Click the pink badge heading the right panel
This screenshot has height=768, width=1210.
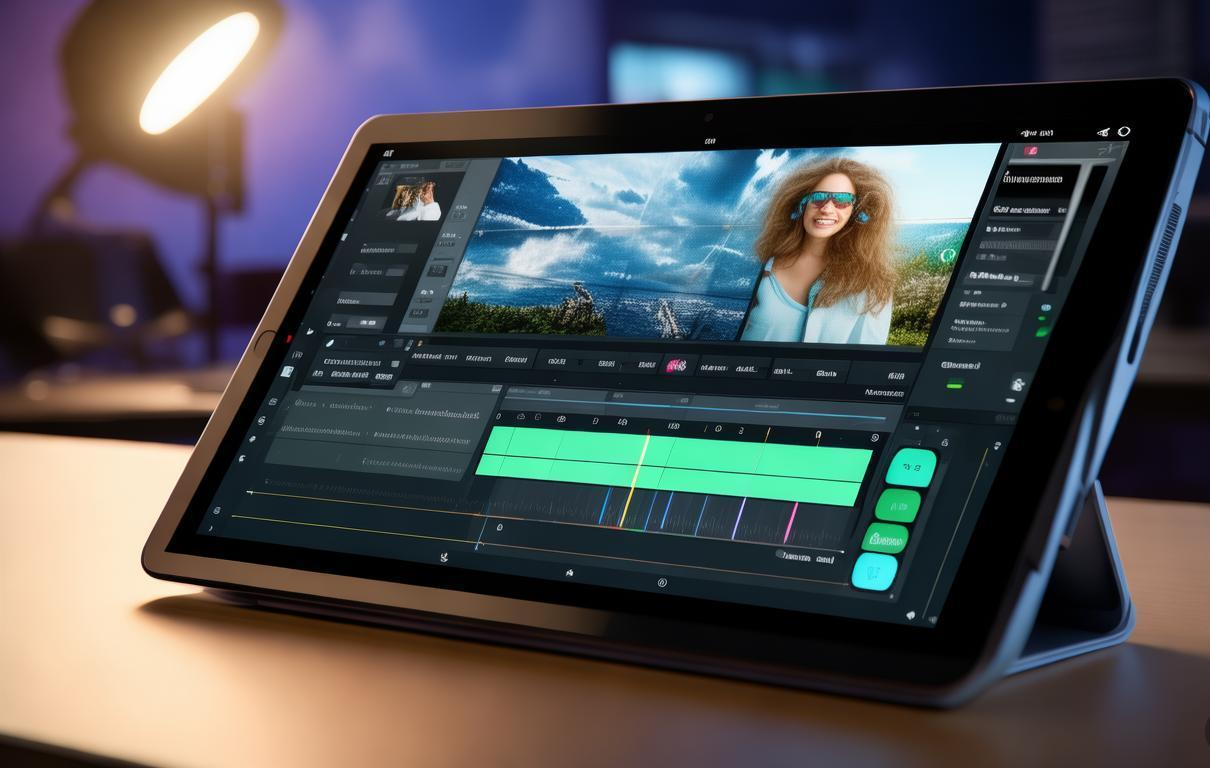[x=1031, y=152]
